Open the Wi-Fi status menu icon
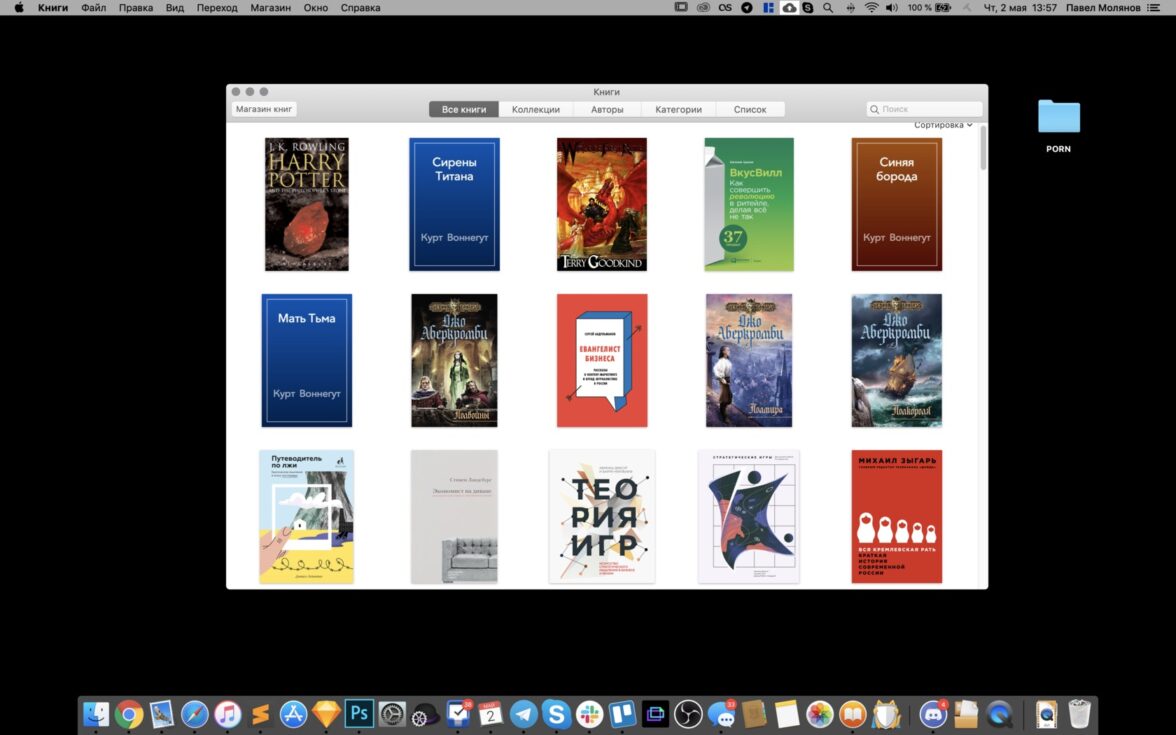1176x735 pixels. (x=871, y=8)
